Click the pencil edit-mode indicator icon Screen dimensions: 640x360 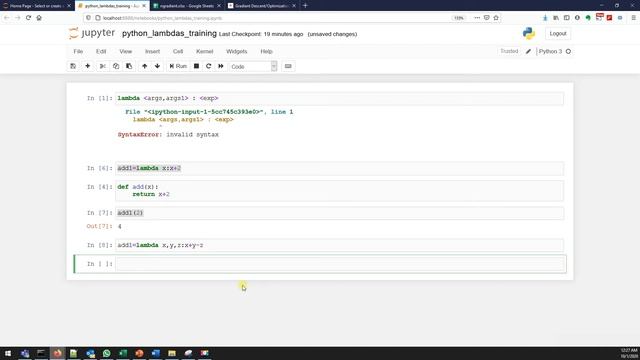click(528, 51)
